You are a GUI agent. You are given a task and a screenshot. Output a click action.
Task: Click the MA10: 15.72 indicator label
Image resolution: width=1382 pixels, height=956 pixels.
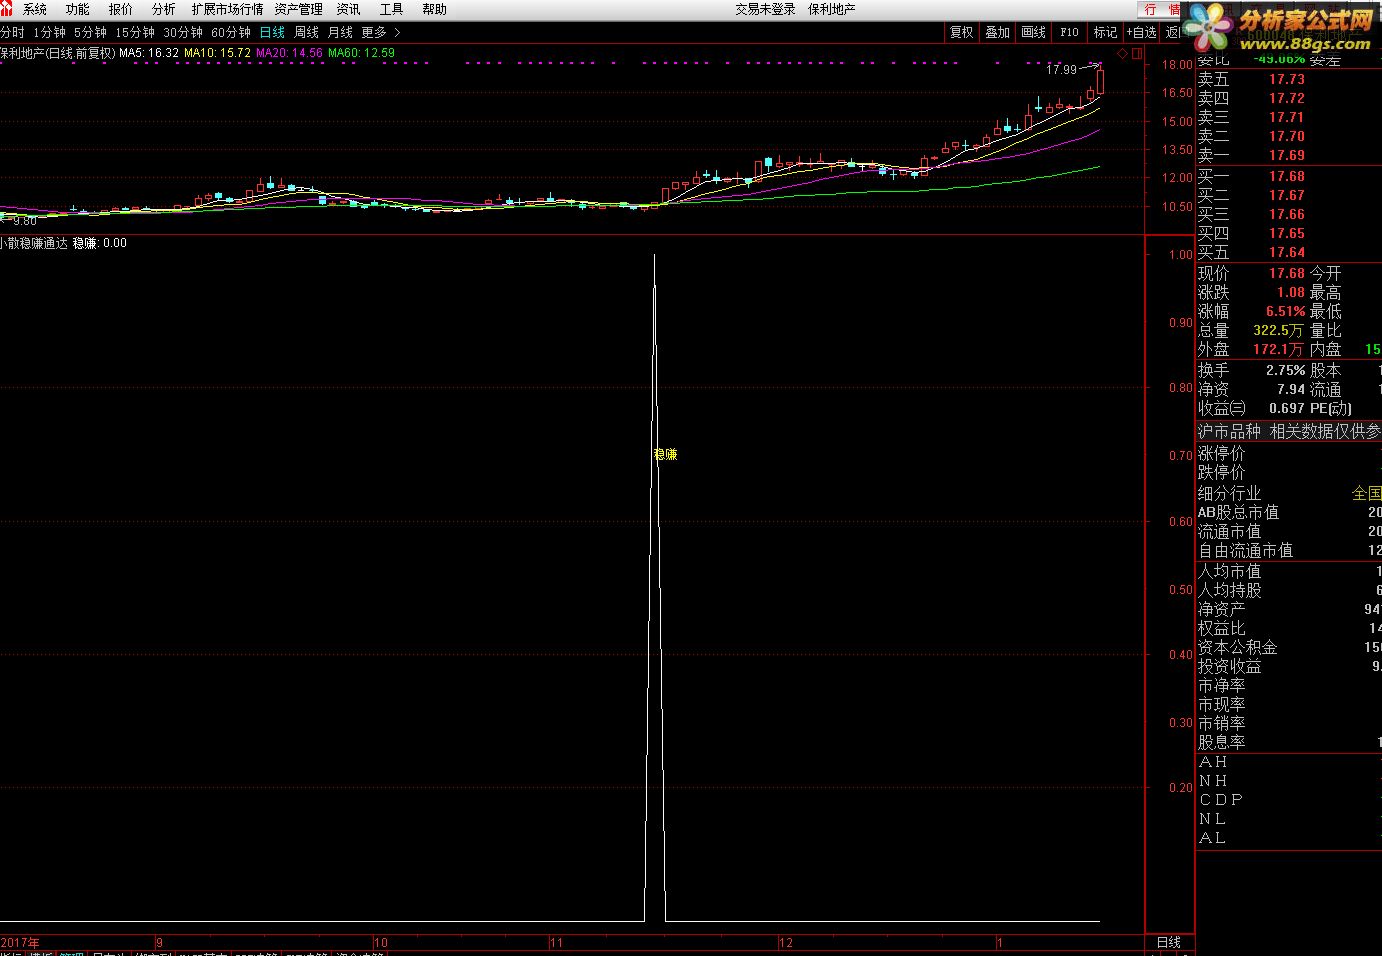pyautogui.click(x=217, y=53)
